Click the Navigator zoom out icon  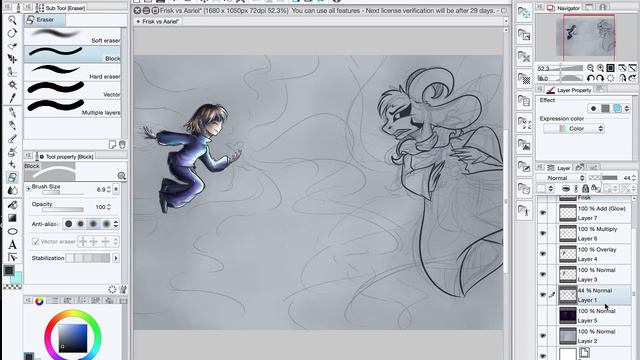(x=590, y=68)
